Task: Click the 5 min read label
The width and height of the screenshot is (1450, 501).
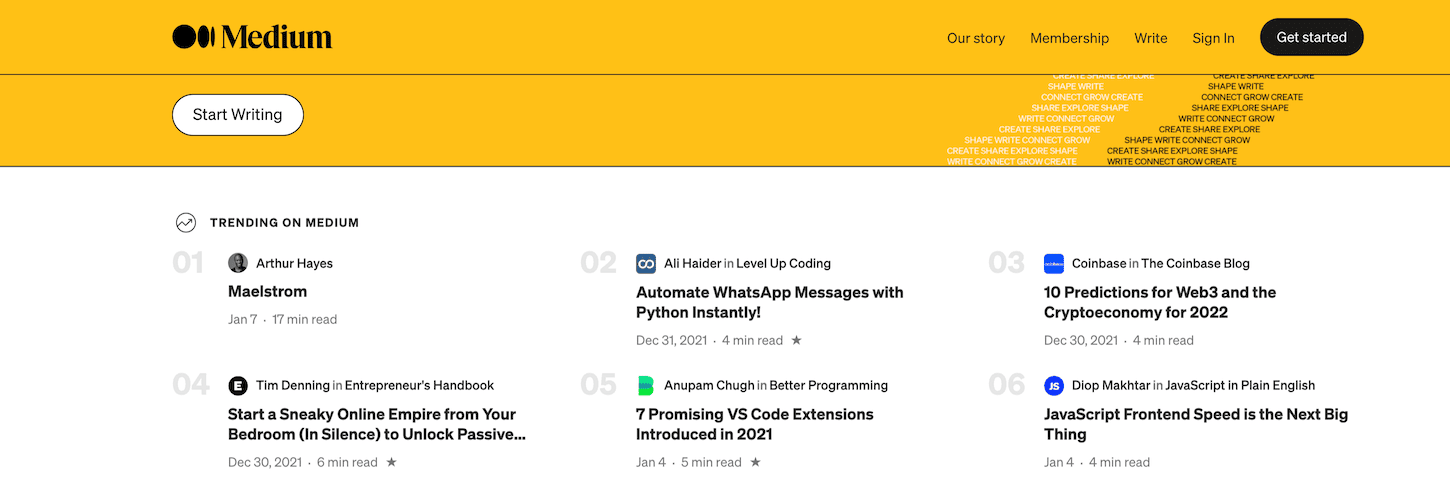Action: click(x=711, y=462)
